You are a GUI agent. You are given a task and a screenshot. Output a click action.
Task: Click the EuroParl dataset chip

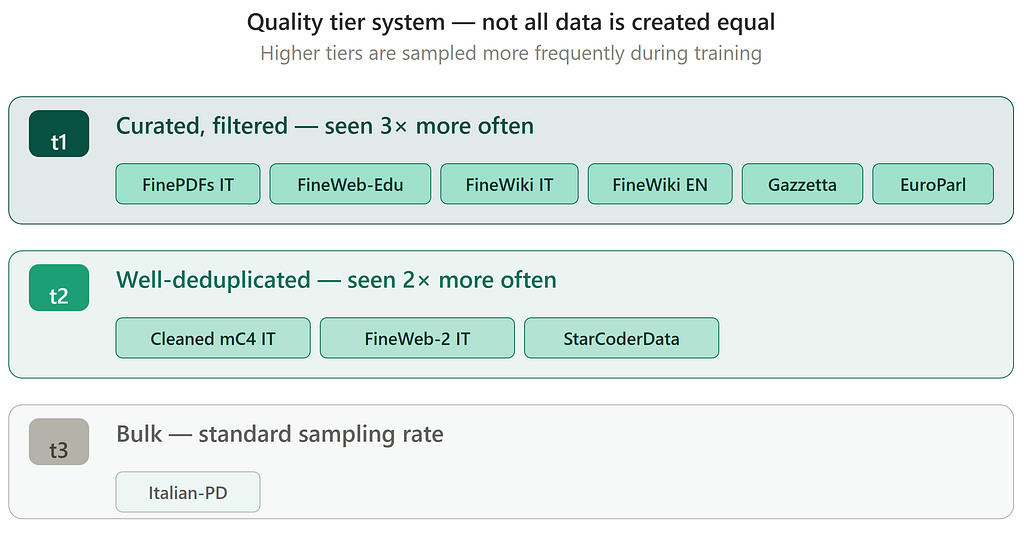[933, 184]
